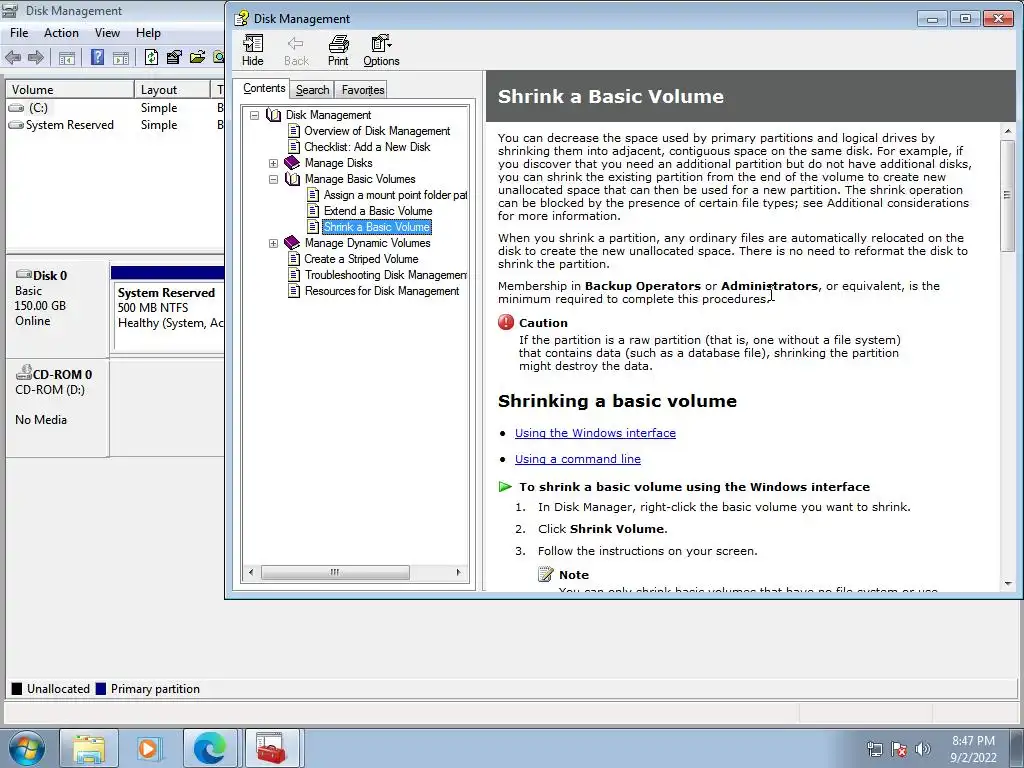Expand the Manage Dynamic Volumes node

coord(274,243)
